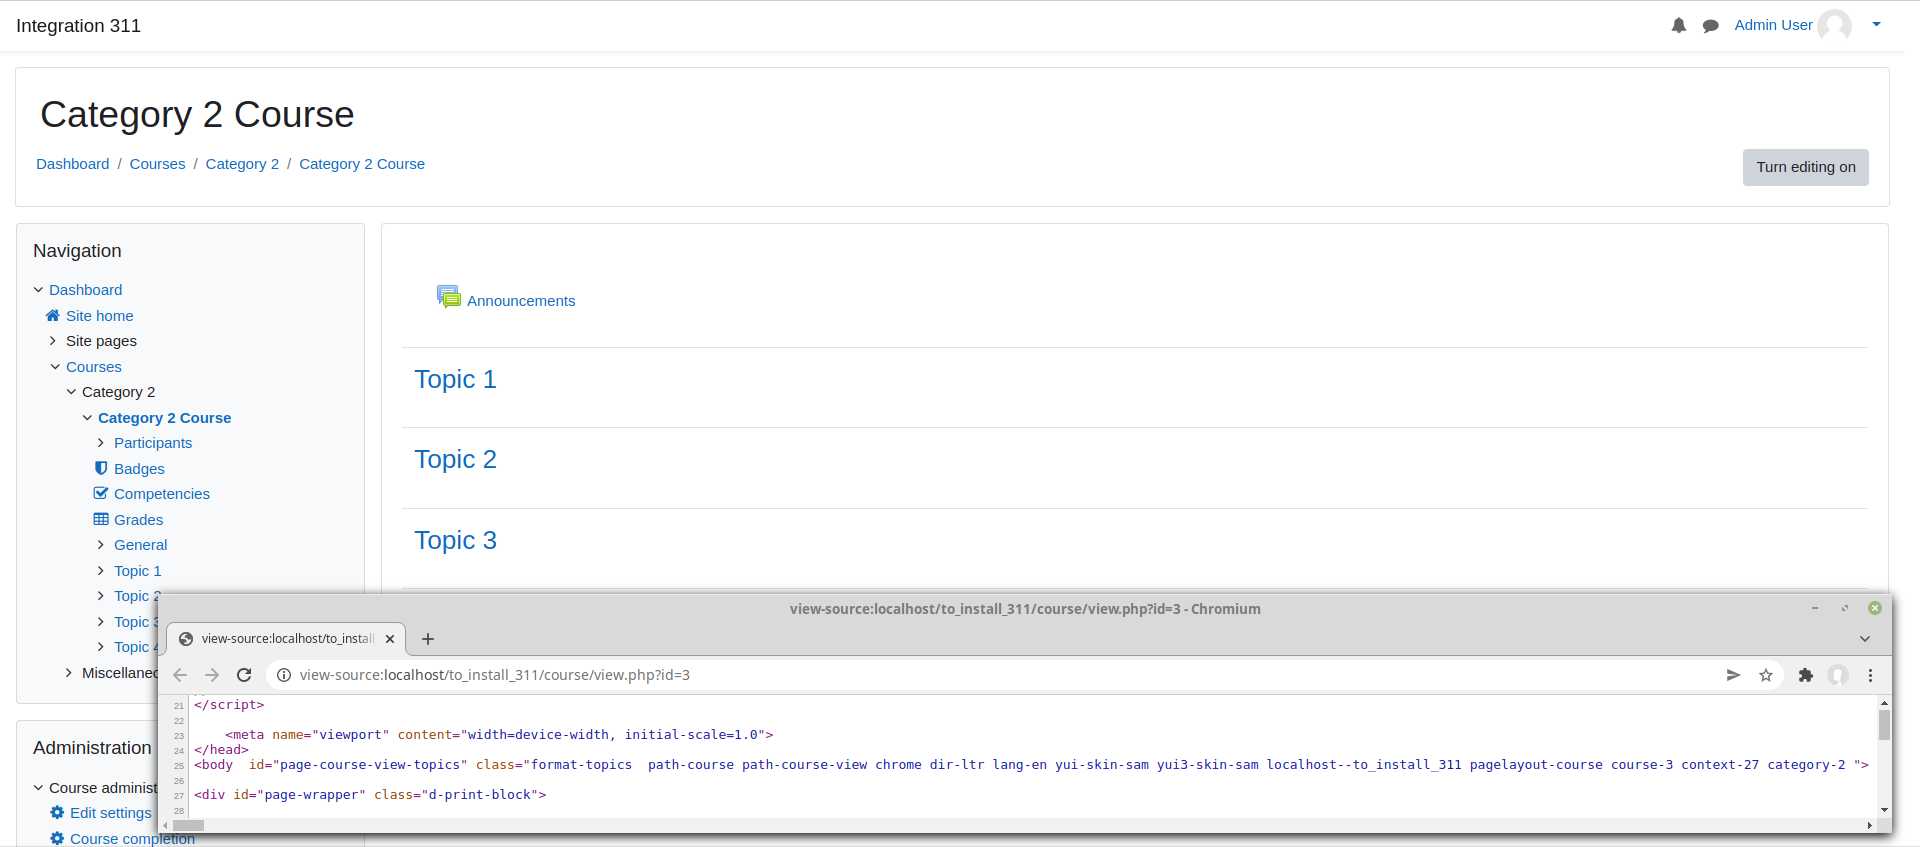Select the view-source tab in Chromium
The width and height of the screenshot is (1920, 847).
point(286,639)
